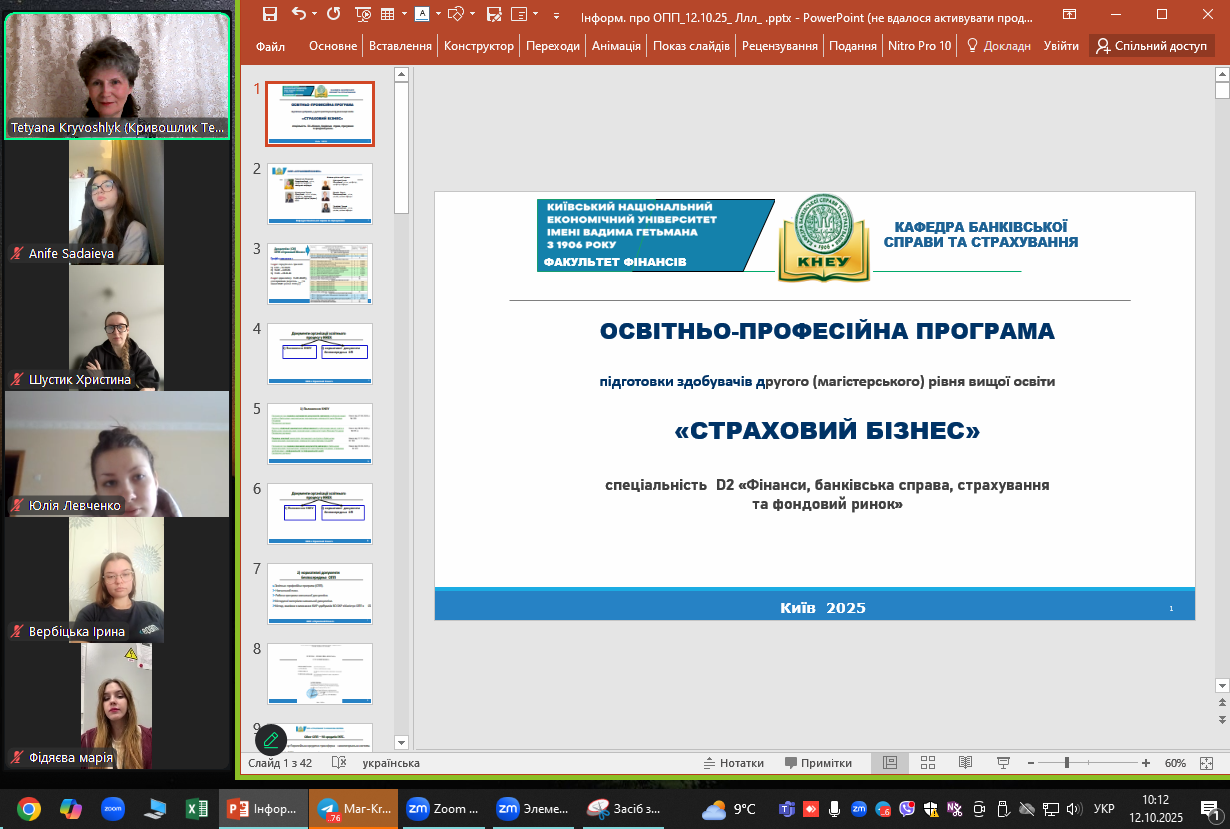Start slideshow from beginning icon
Image resolution: width=1230 pixels, height=829 pixels.
(x=363, y=14)
